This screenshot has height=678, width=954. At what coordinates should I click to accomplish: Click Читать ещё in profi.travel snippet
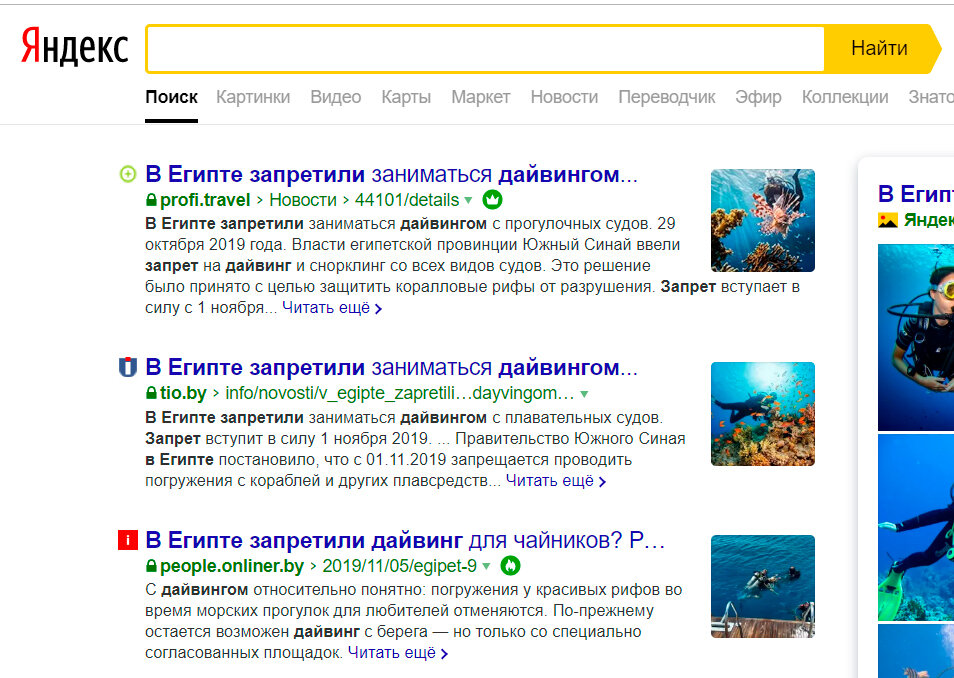(332, 308)
